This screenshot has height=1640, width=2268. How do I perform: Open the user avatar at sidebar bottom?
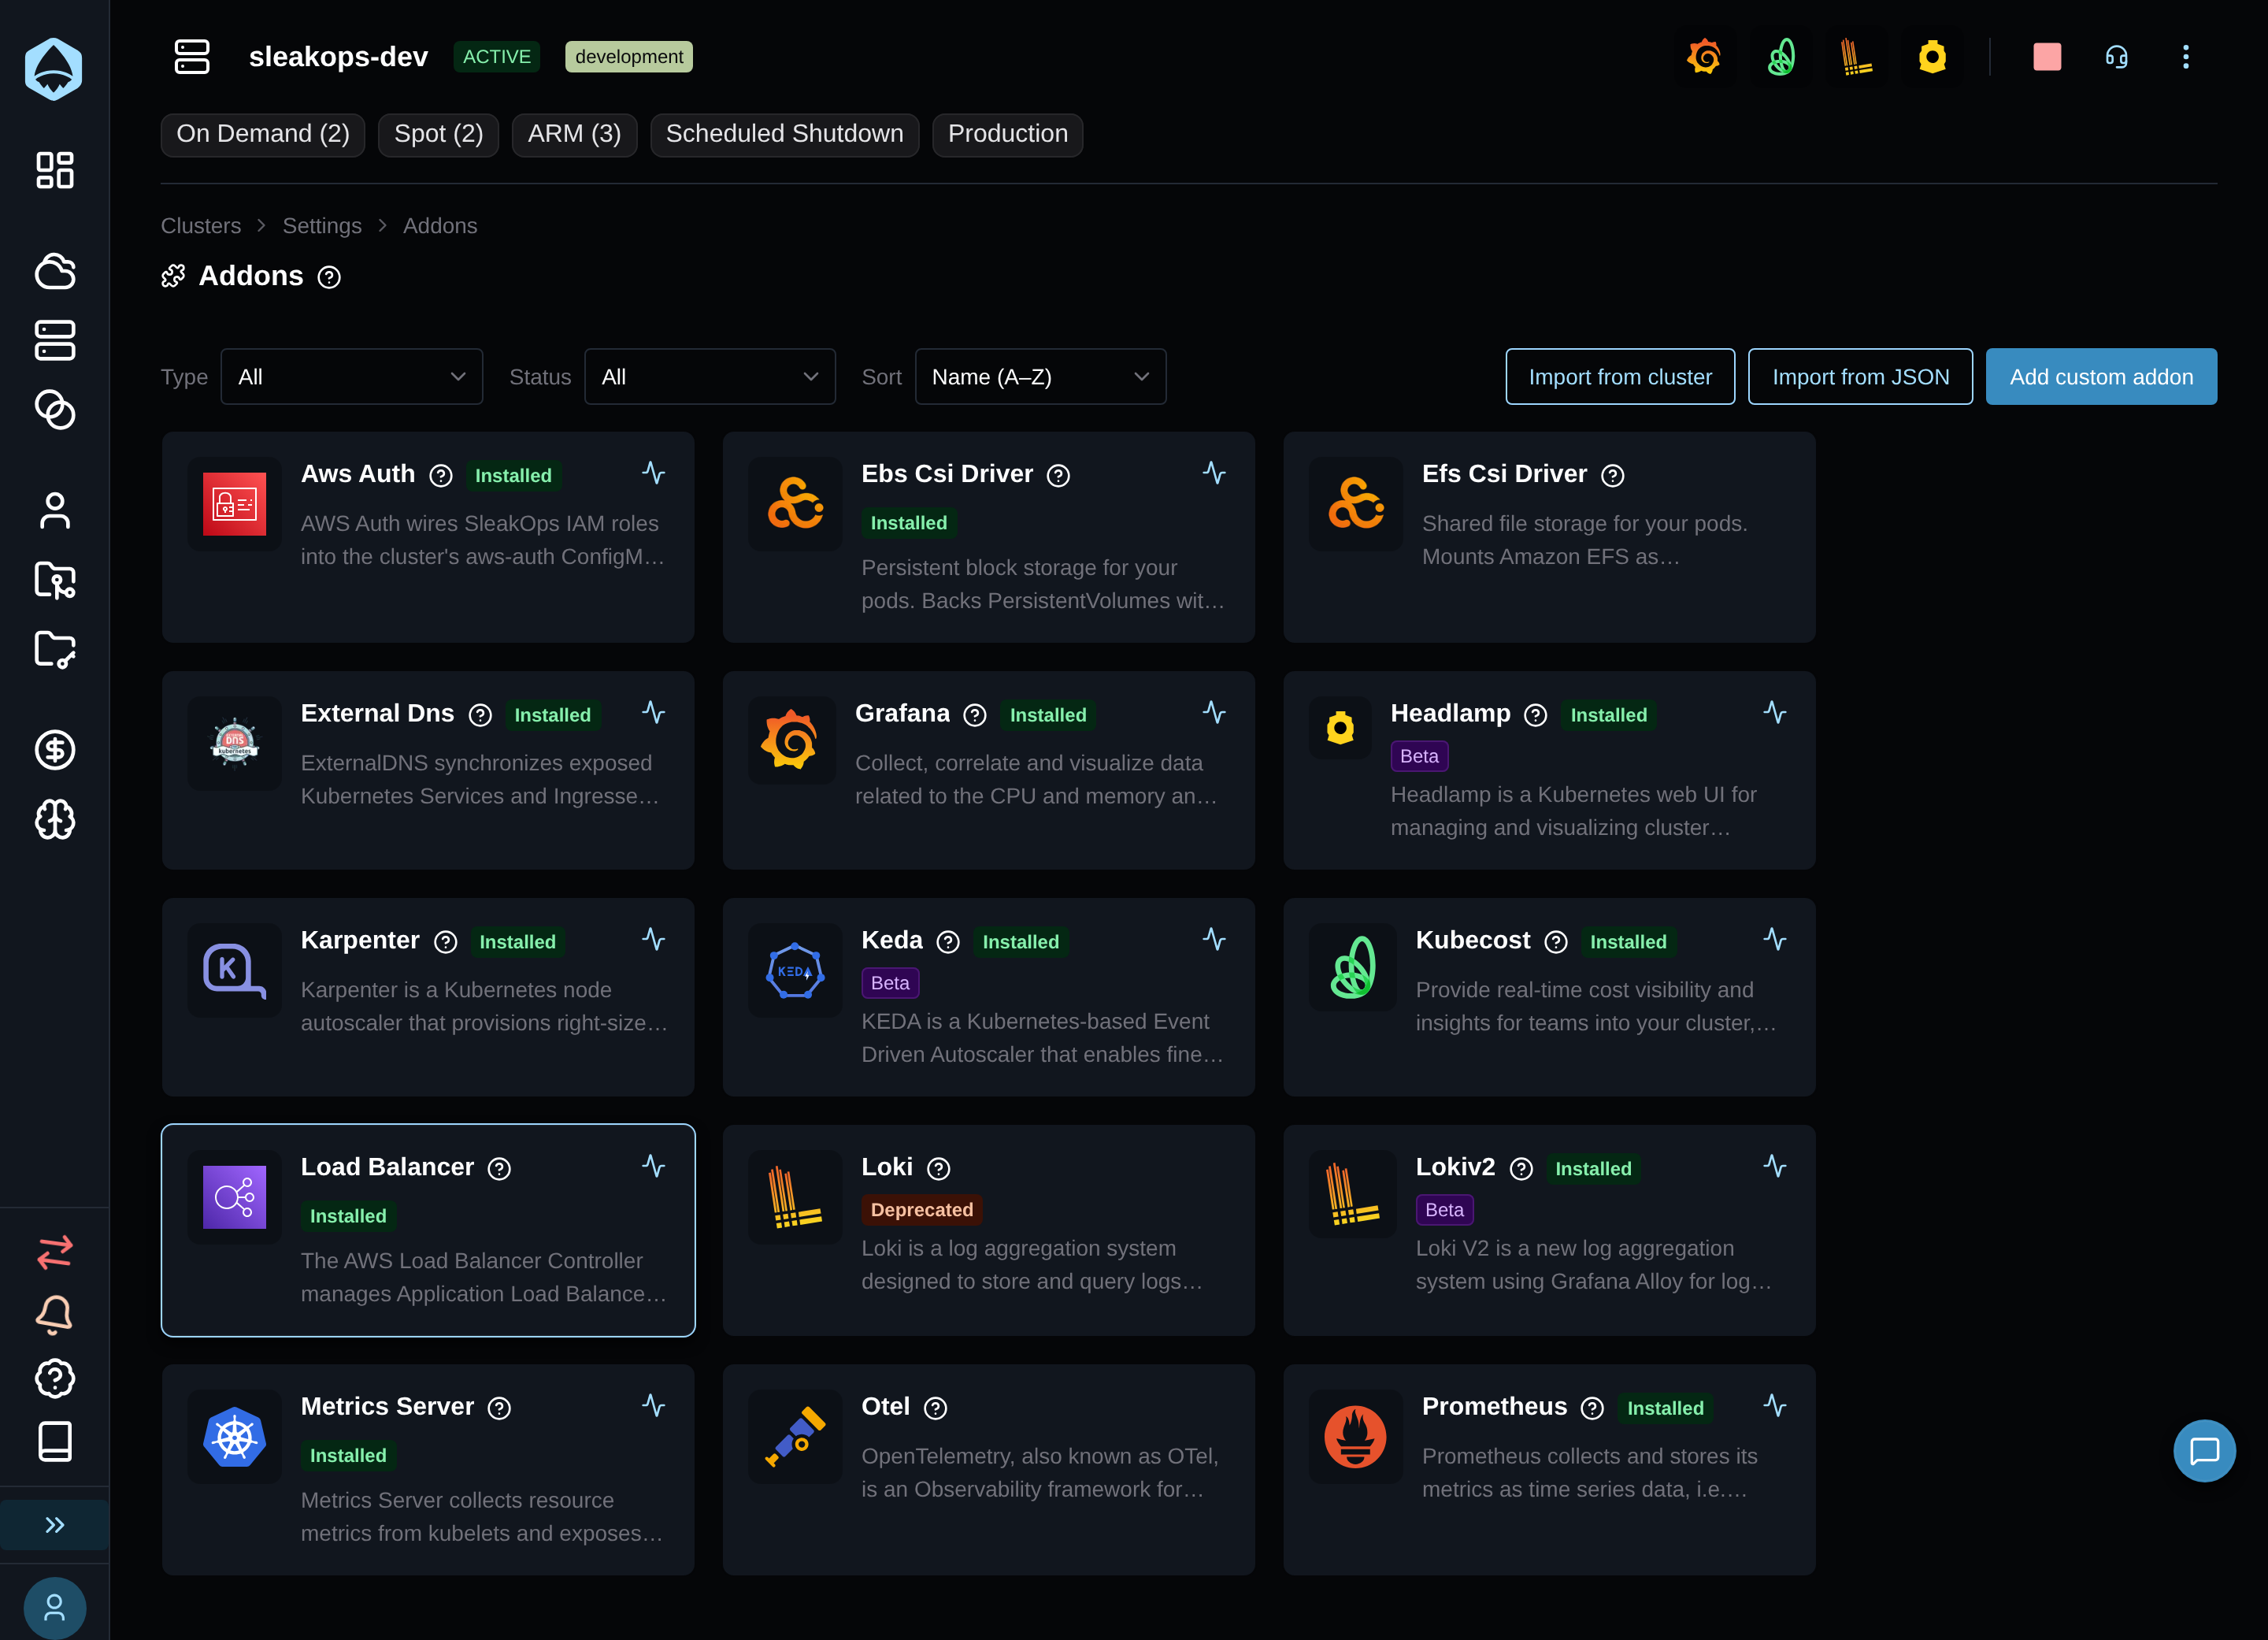tap(55, 1608)
